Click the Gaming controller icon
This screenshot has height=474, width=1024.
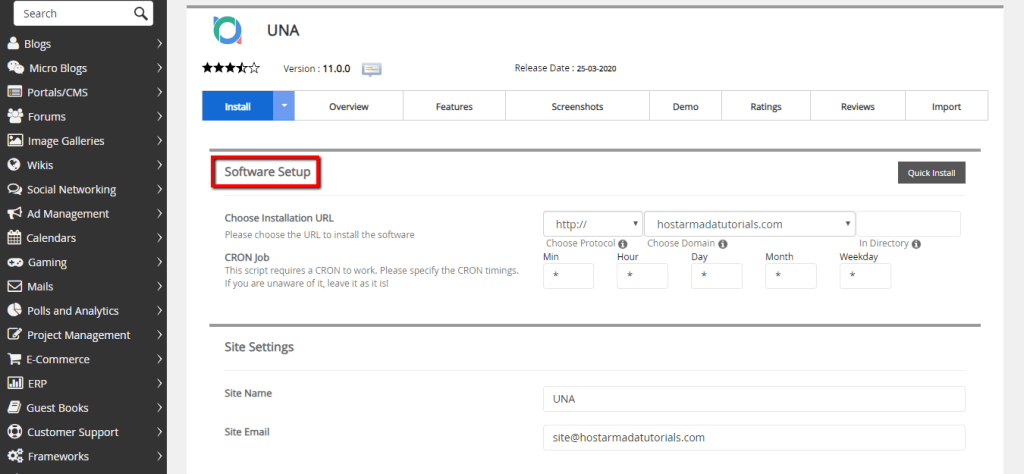[15, 262]
